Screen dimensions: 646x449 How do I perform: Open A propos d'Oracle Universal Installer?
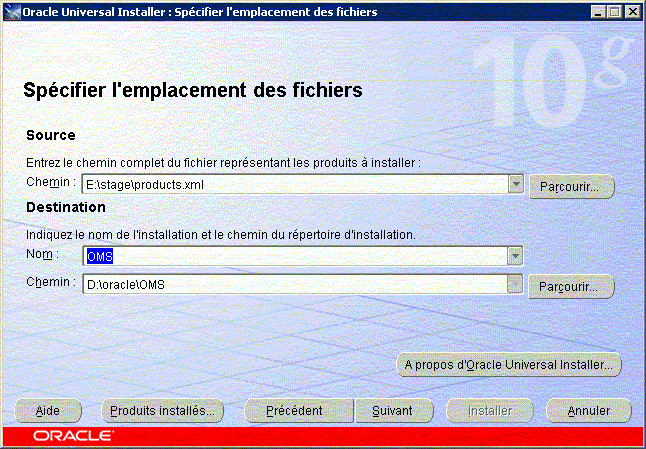(509, 364)
